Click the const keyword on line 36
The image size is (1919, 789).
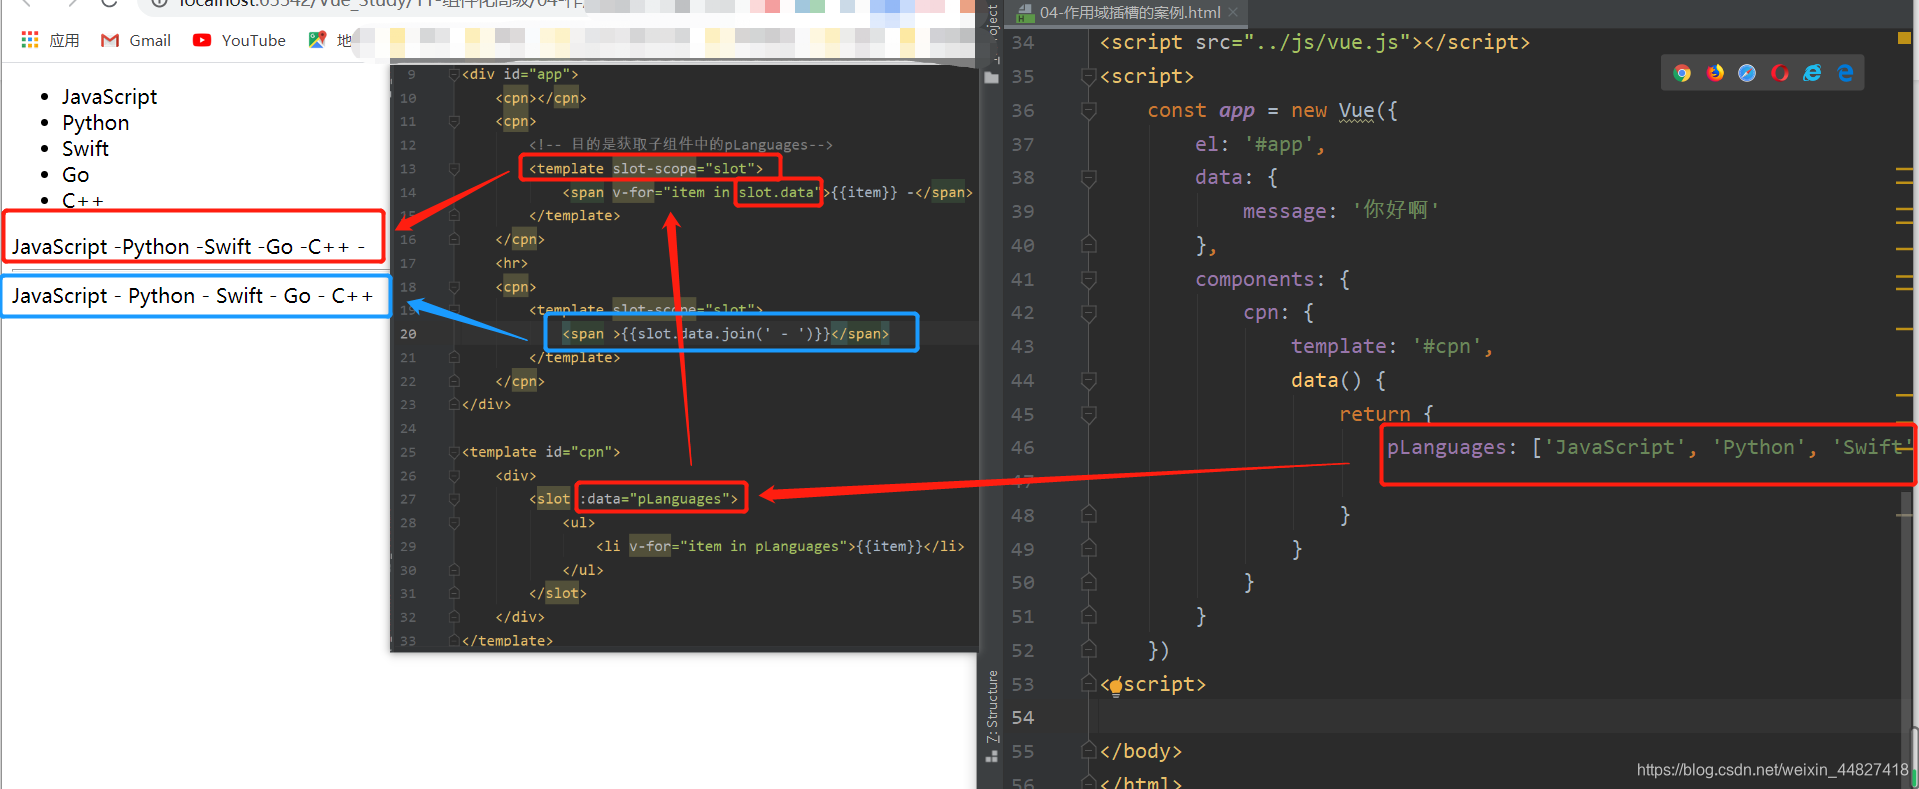pyautogui.click(x=1177, y=110)
